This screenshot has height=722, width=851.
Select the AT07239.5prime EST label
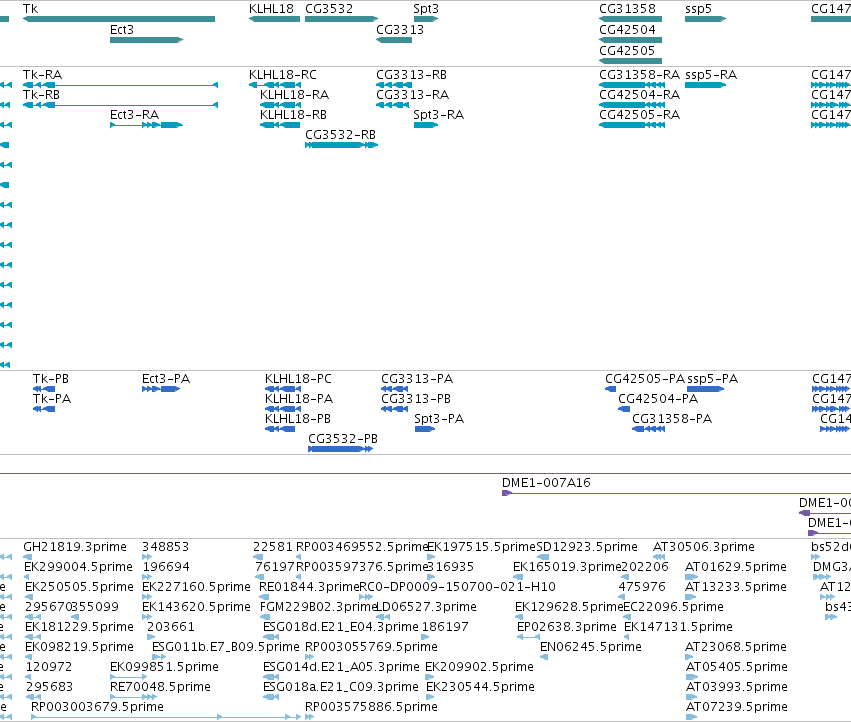click(x=736, y=706)
